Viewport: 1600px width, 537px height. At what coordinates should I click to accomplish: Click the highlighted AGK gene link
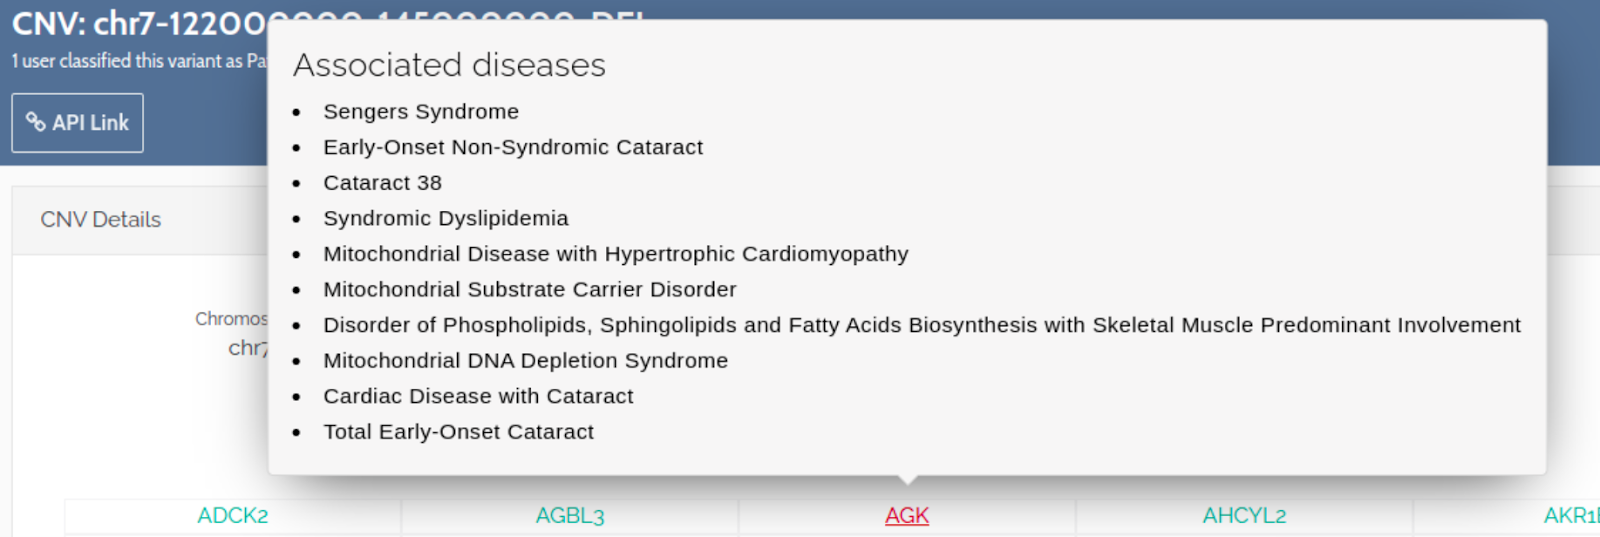(x=907, y=516)
